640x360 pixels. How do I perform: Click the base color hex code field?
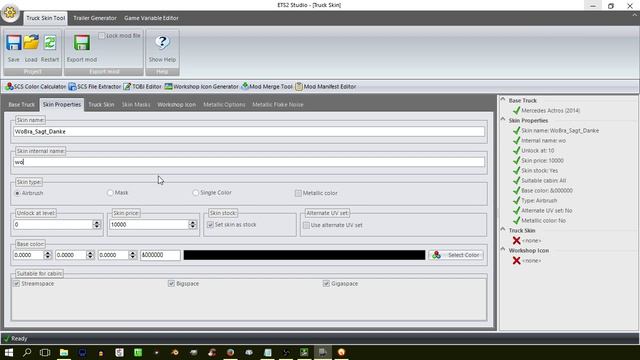point(160,255)
